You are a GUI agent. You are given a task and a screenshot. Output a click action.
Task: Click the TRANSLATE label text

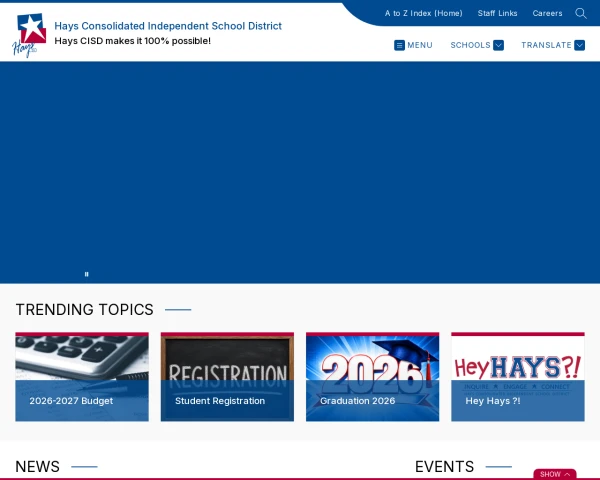[x=546, y=45]
